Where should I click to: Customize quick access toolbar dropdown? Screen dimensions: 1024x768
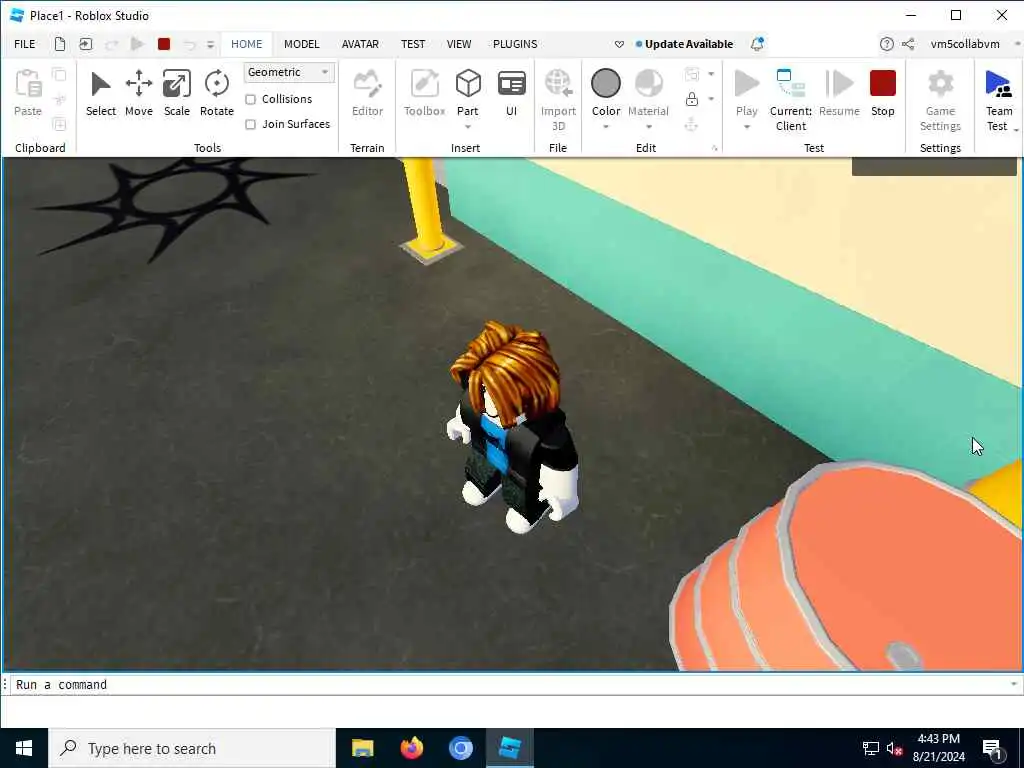[x=210, y=44]
